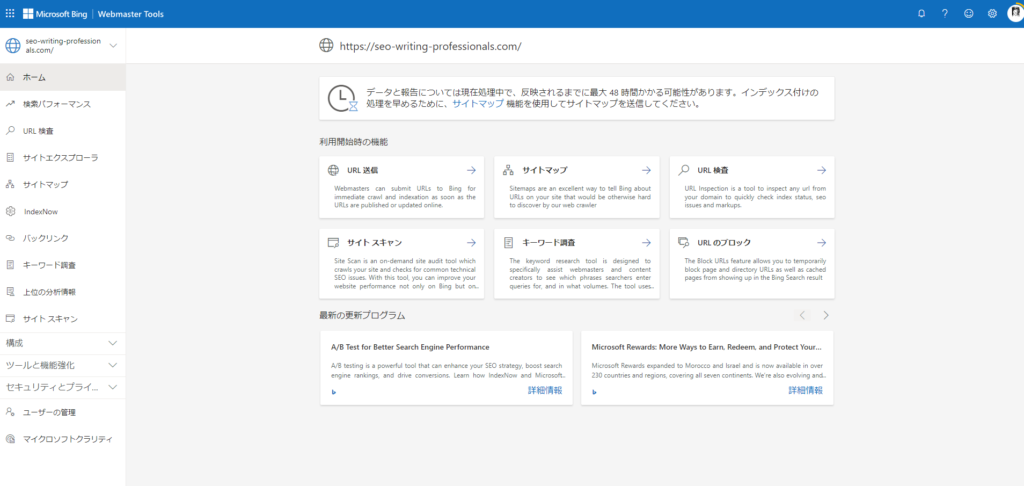
Task: Click the 上位の分析情報 icon in sidebar
Action: click(10, 292)
